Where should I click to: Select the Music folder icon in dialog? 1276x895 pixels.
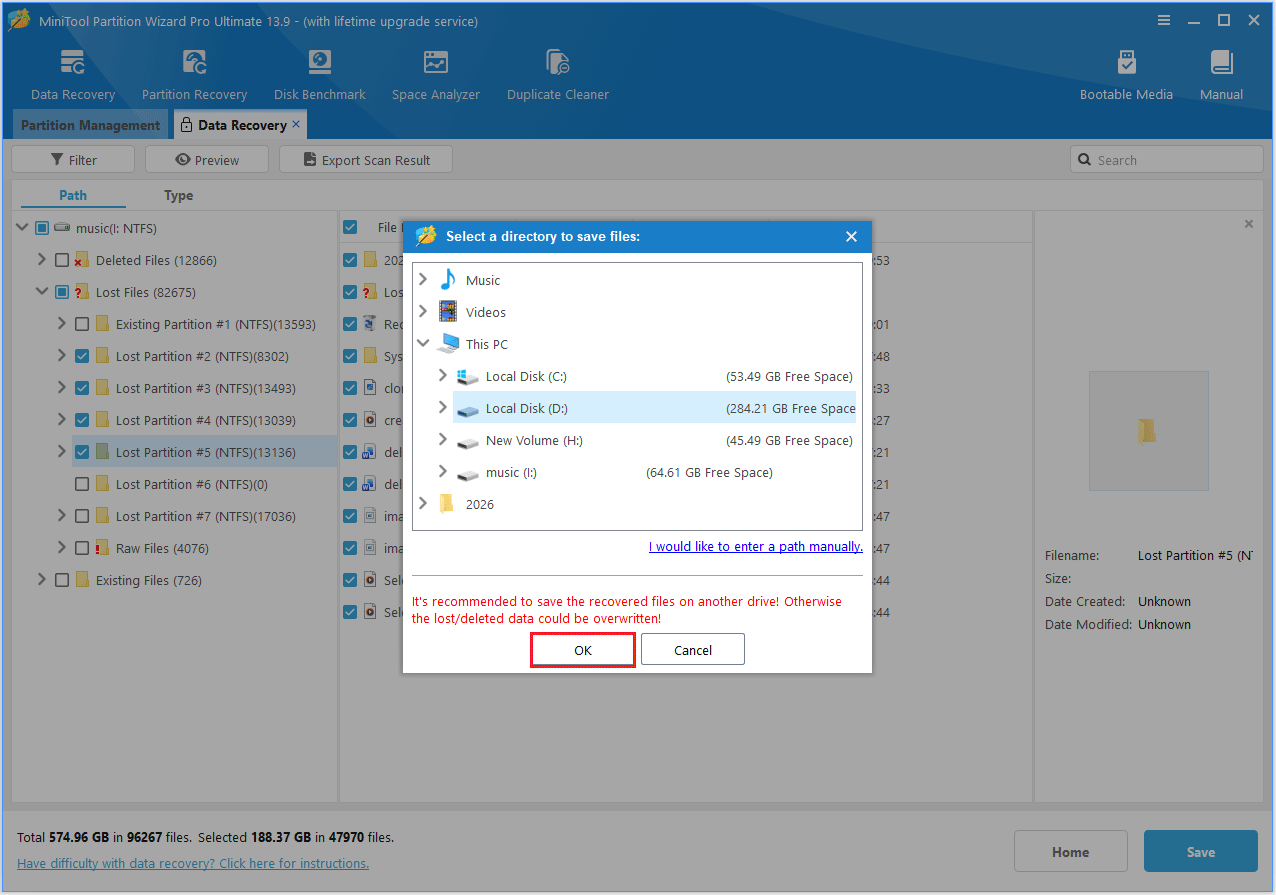448,280
